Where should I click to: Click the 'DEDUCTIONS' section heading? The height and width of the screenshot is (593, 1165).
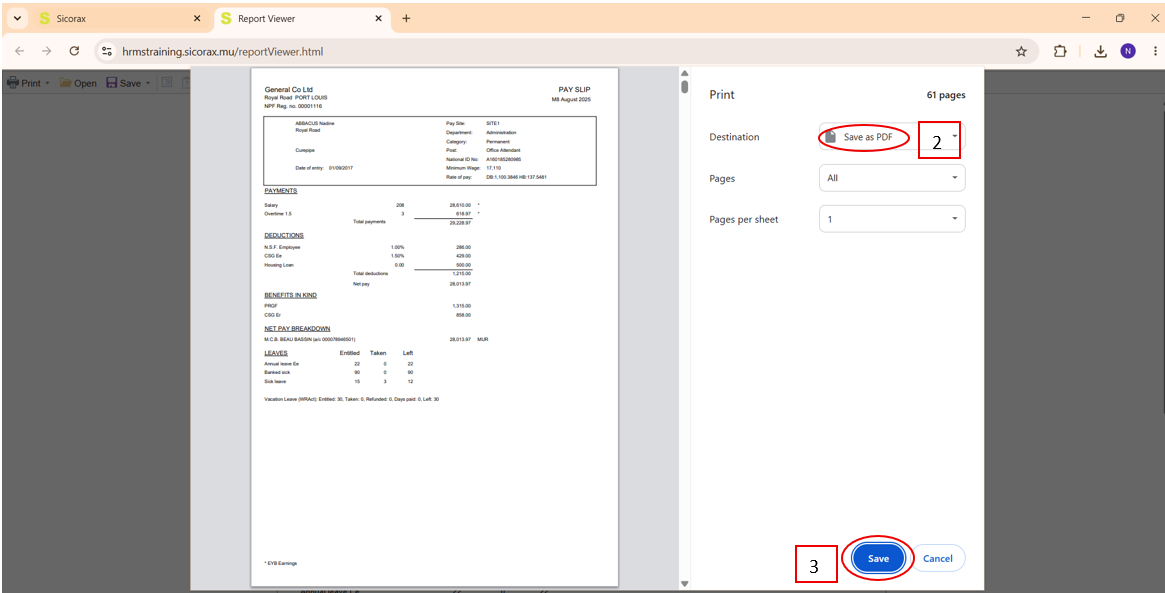[x=284, y=235]
